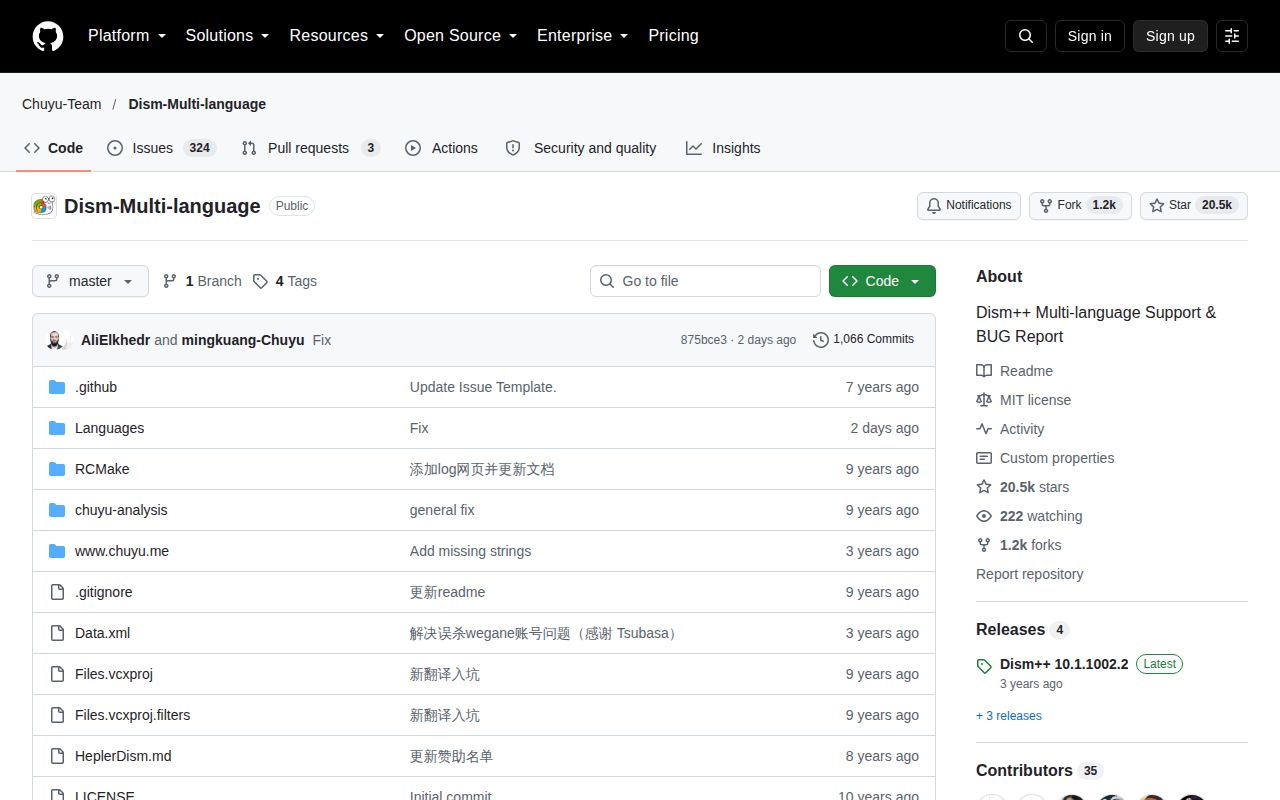The height and width of the screenshot is (800, 1280).
Task: Open the 'Add missing strings' commit message
Action: [x=470, y=551]
